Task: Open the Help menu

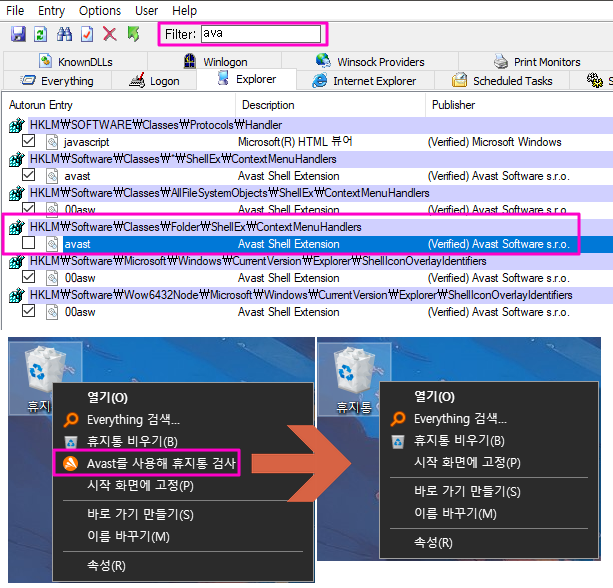Action: pos(184,11)
